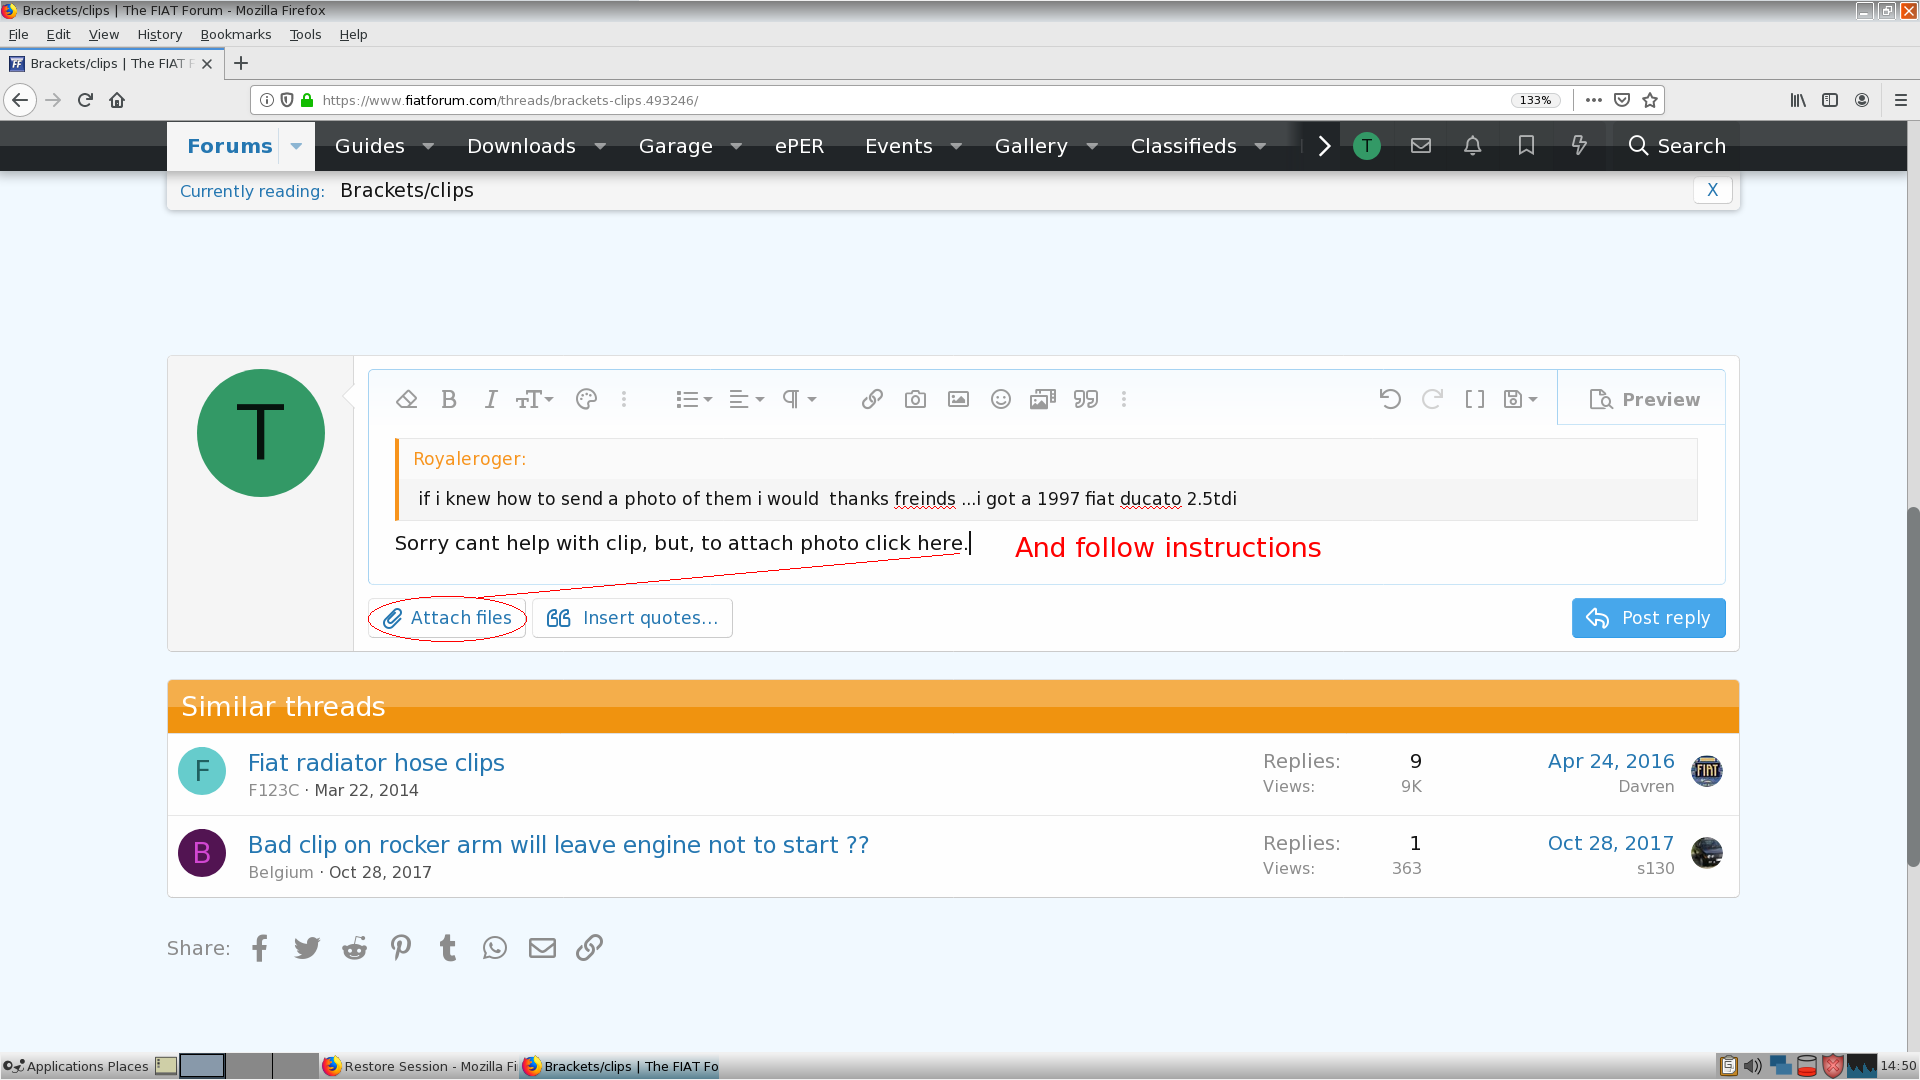1920x1080 pixels.
Task: Open the Firefox History menu
Action: tap(159, 34)
